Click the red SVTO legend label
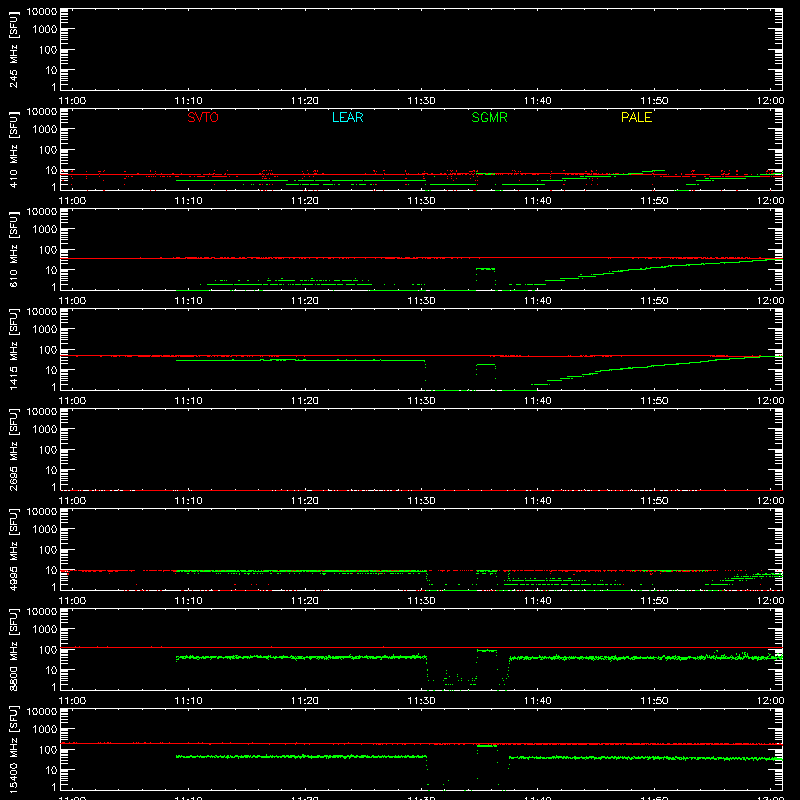 point(203,117)
